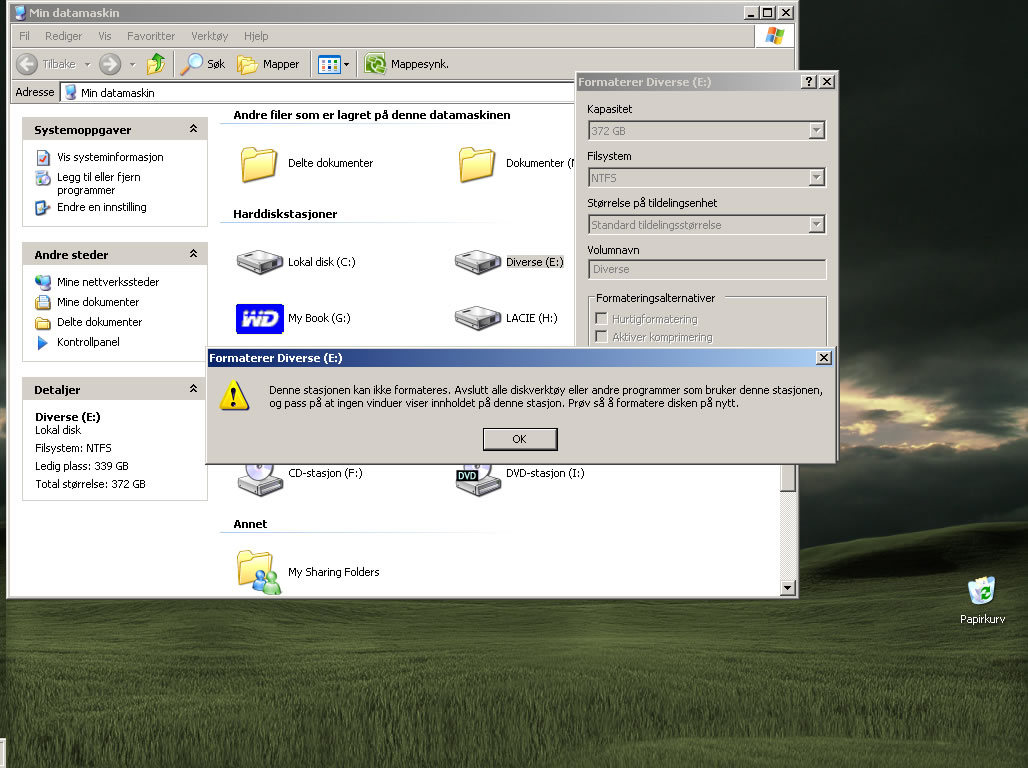Click 'Total størrelse: 372 GB' text
Screen dimensions: 1028x768
[90, 484]
